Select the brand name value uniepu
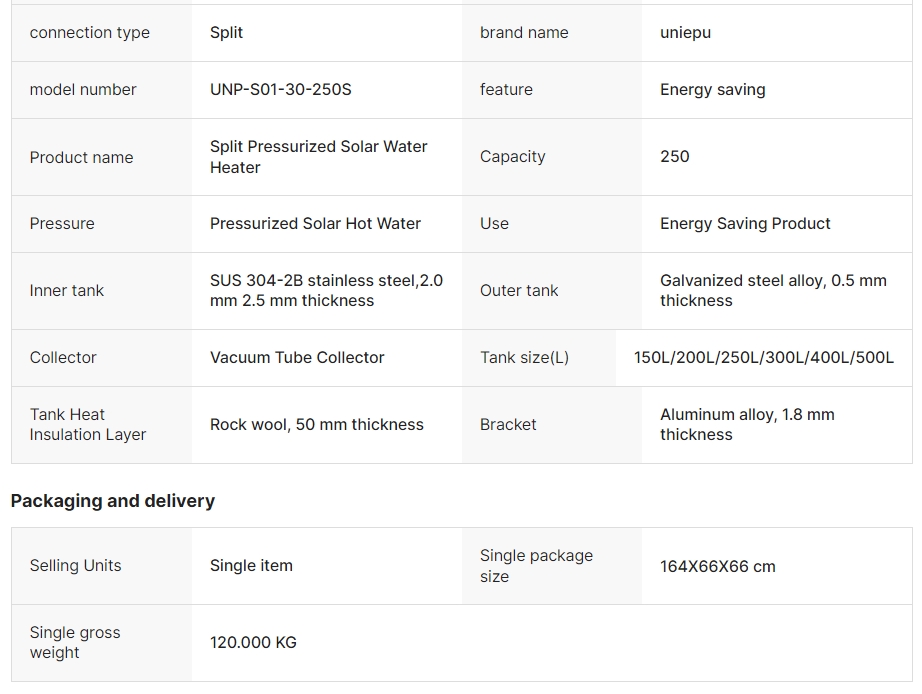Image resolution: width=922 pixels, height=694 pixels. [685, 33]
